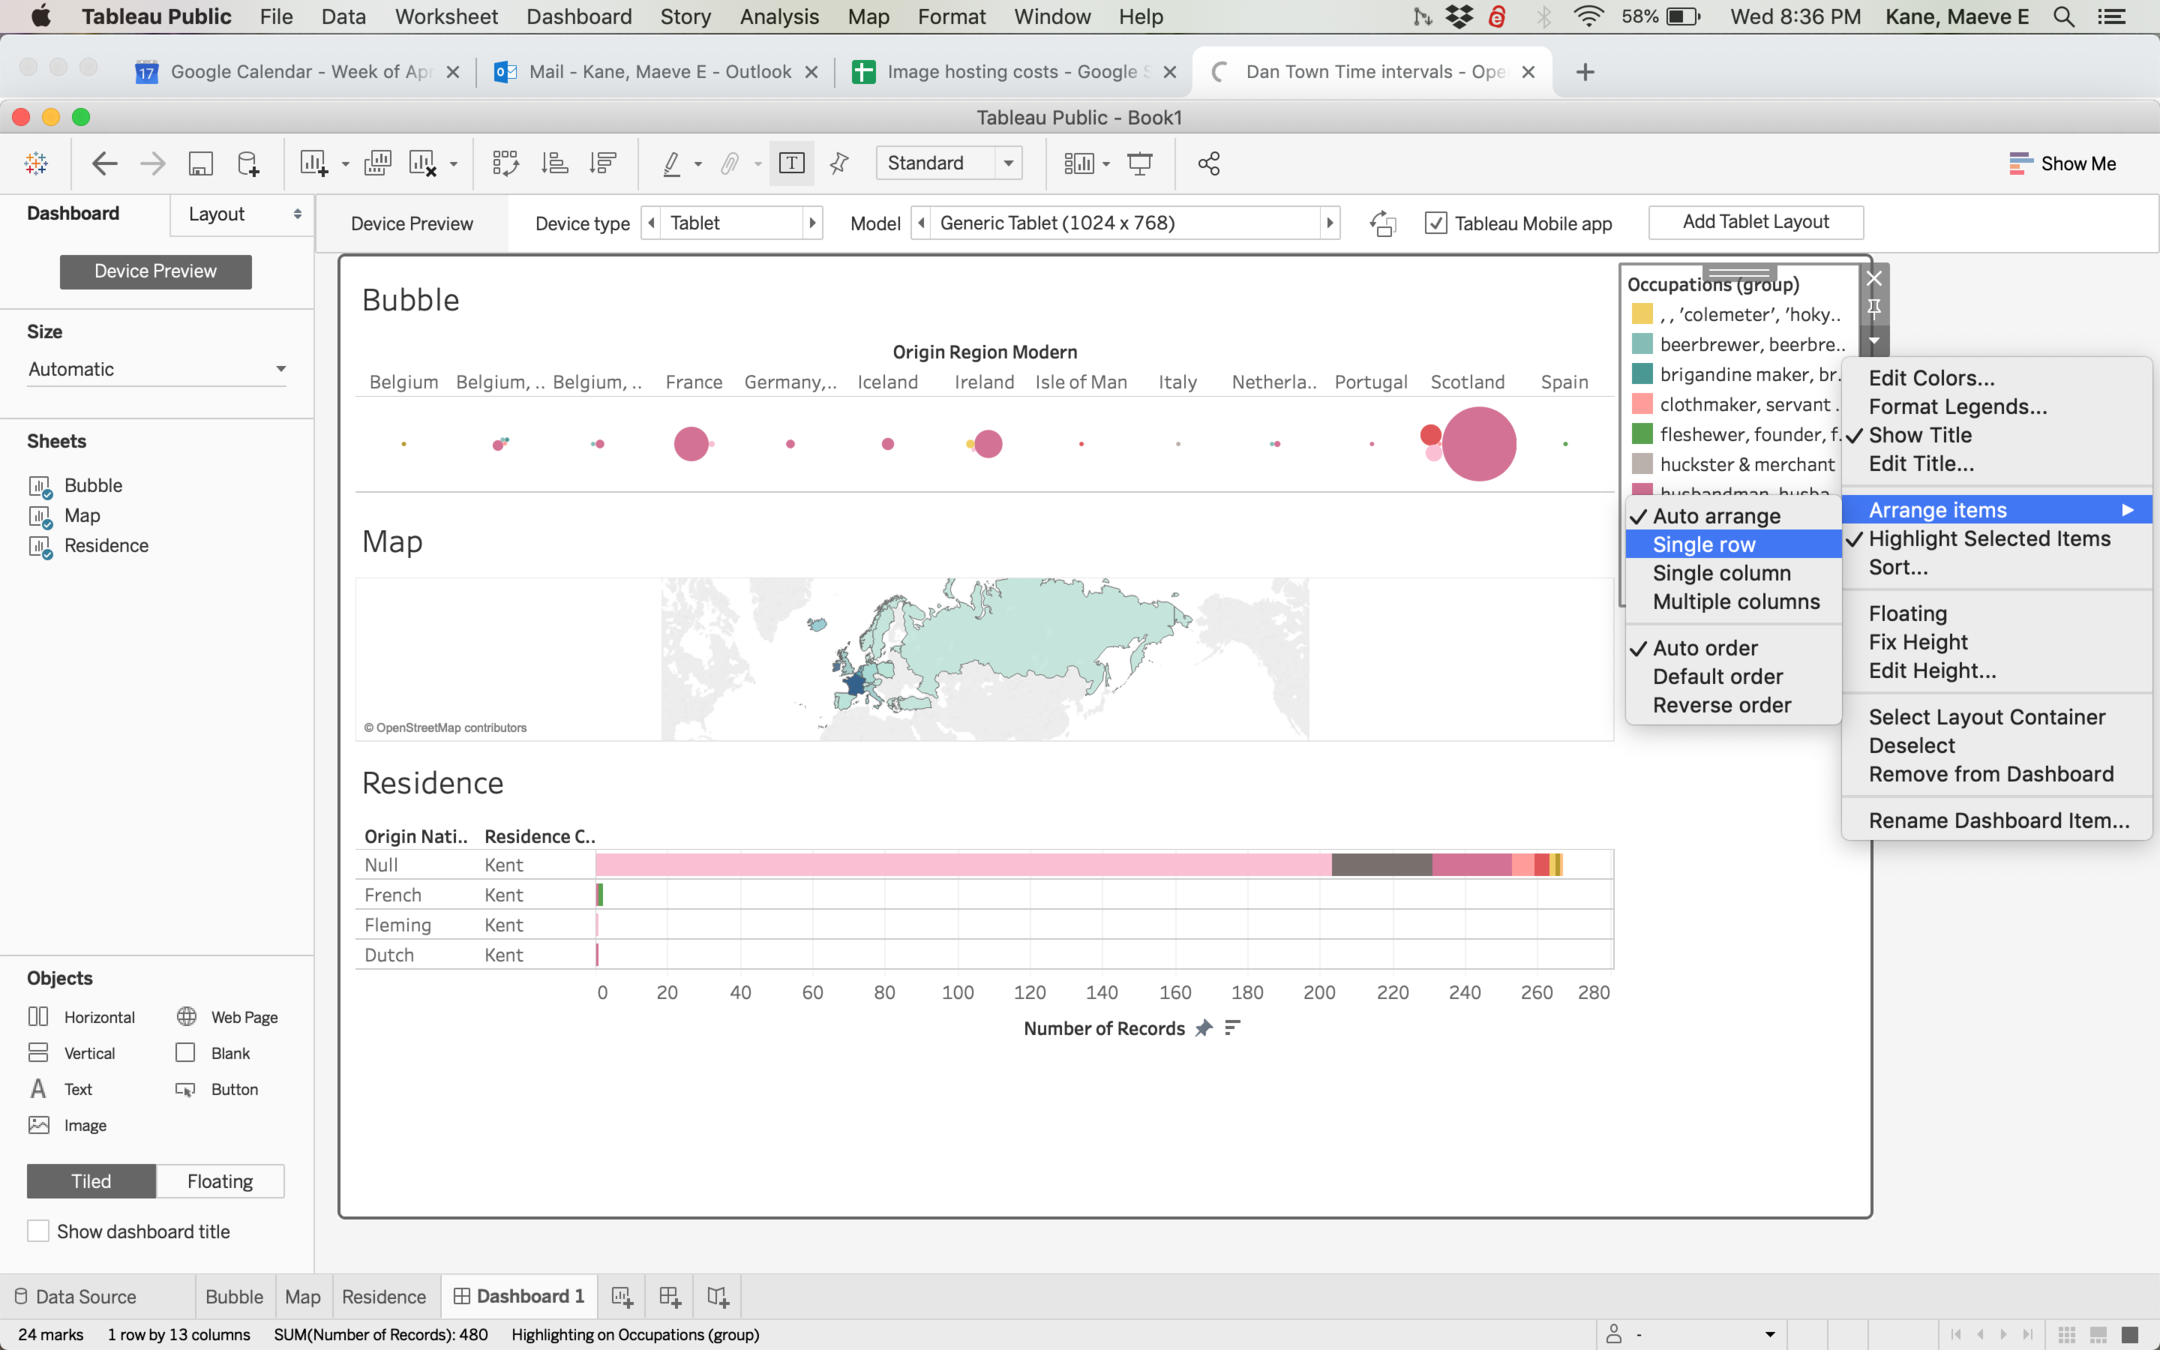Screen dimensions: 2160x1350
Task: Open the Model Generic Tablet dropdown
Action: [1125, 223]
